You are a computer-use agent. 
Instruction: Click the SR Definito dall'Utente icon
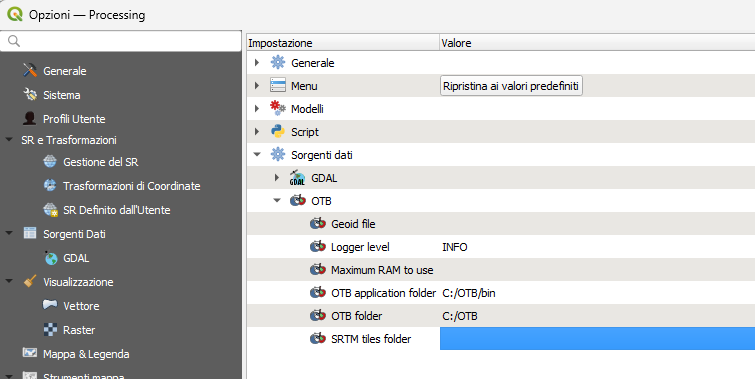tap(50, 209)
